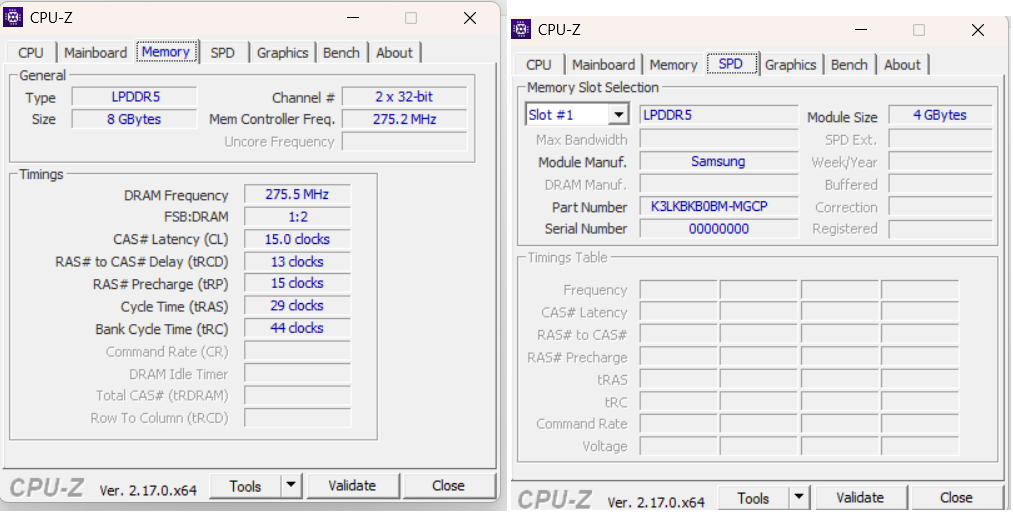Click the Tools button in the right window

pos(753,498)
